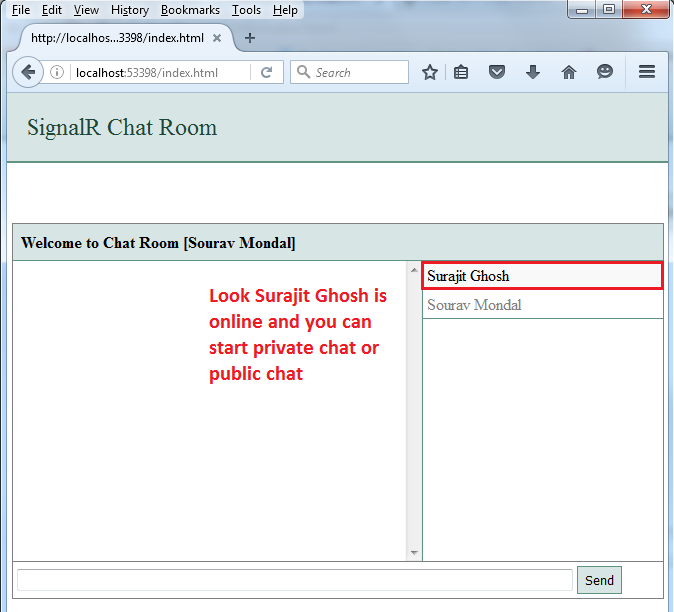Image resolution: width=674 pixels, height=612 pixels.
Task: Open the Tools menu
Action: click(246, 10)
